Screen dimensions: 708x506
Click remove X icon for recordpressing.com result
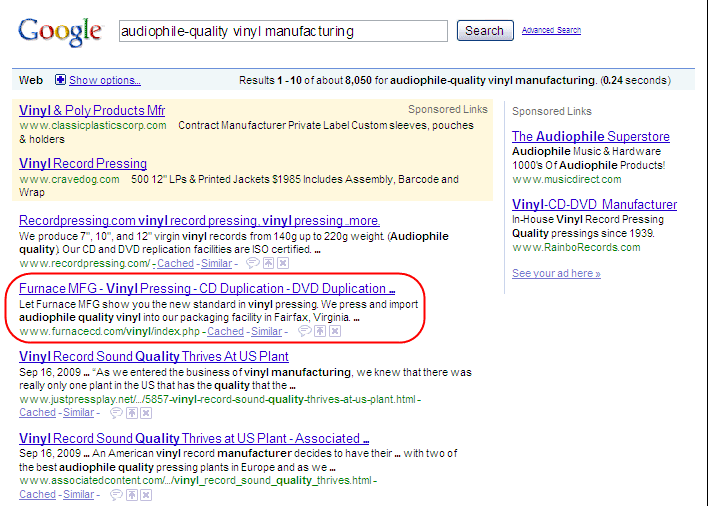(283, 263)
